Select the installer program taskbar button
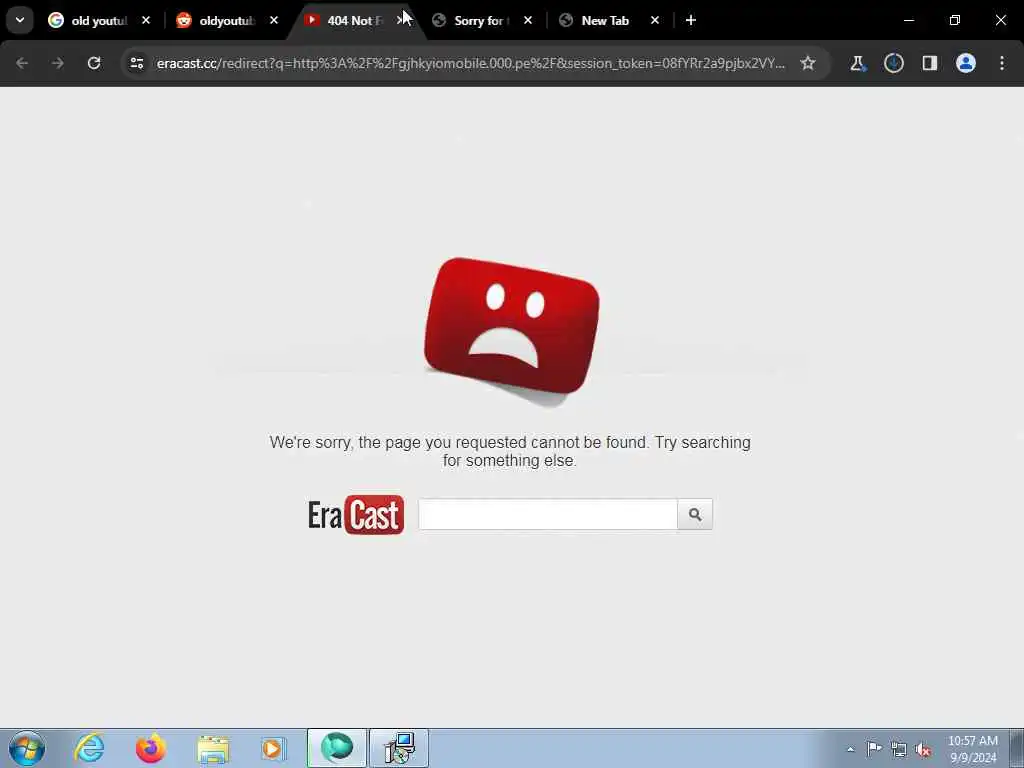The image size is (1024, 768). coord(399,748)
